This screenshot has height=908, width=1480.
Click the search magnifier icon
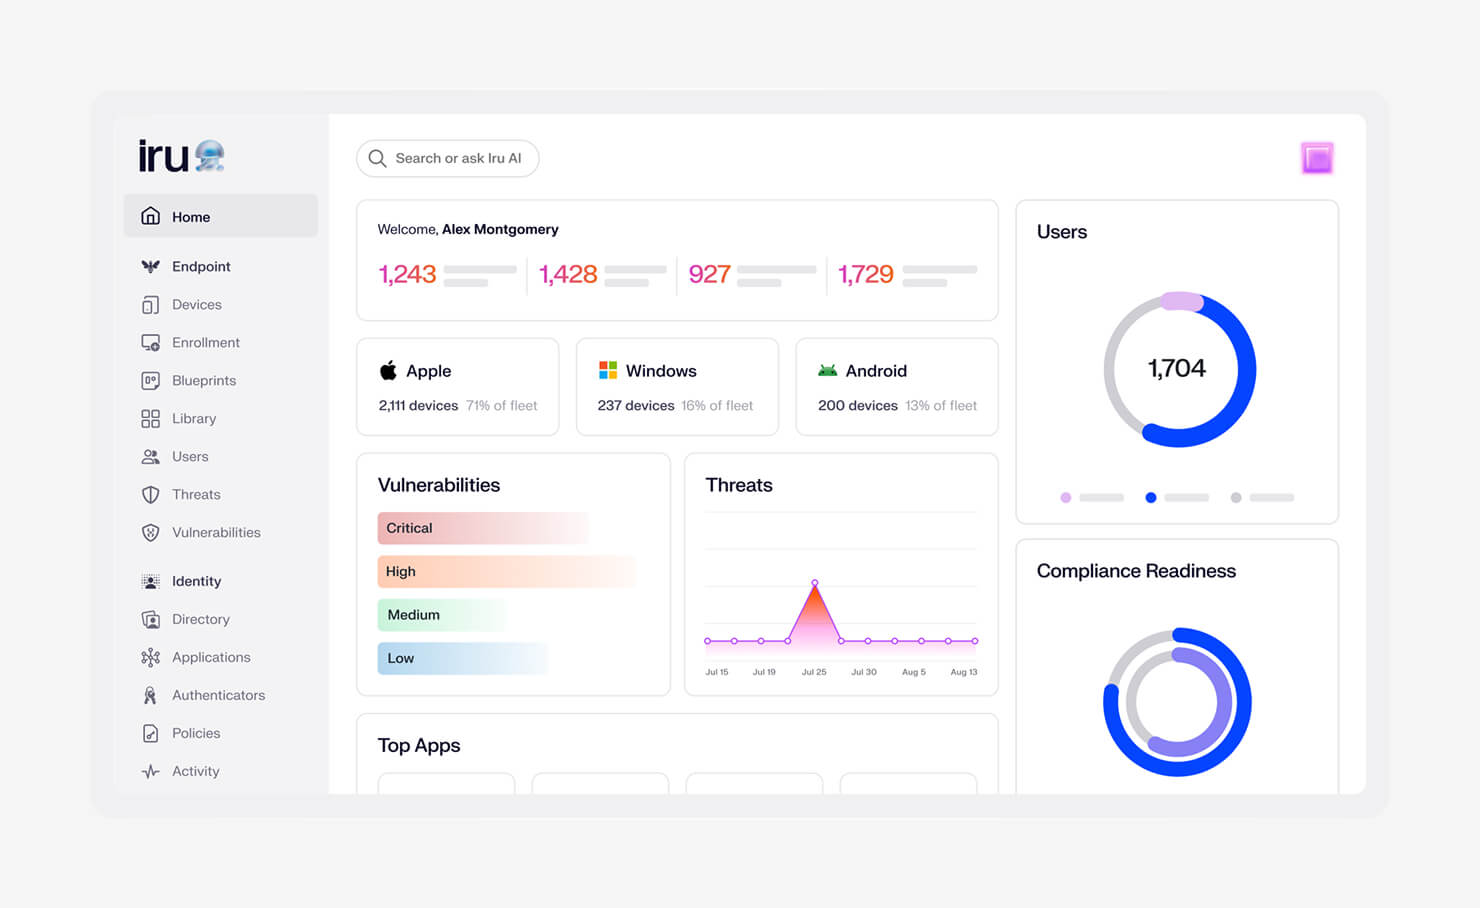pos(377,158)
